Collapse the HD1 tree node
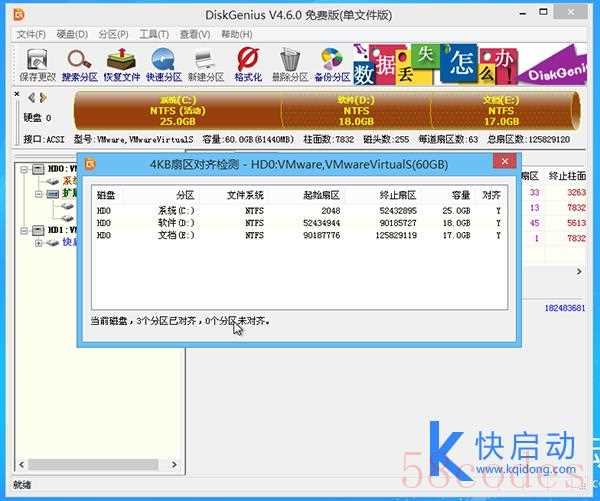 (x=24, y=230)
